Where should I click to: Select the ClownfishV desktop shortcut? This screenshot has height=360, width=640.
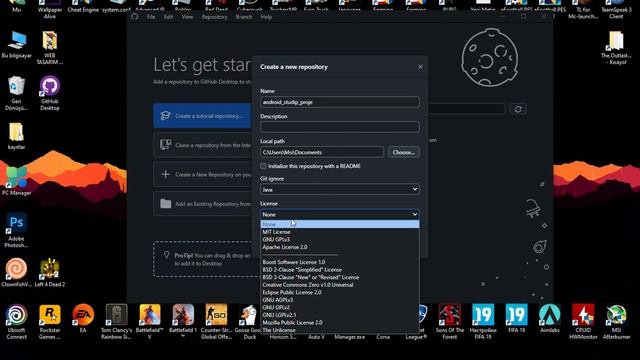pos(16,272)
